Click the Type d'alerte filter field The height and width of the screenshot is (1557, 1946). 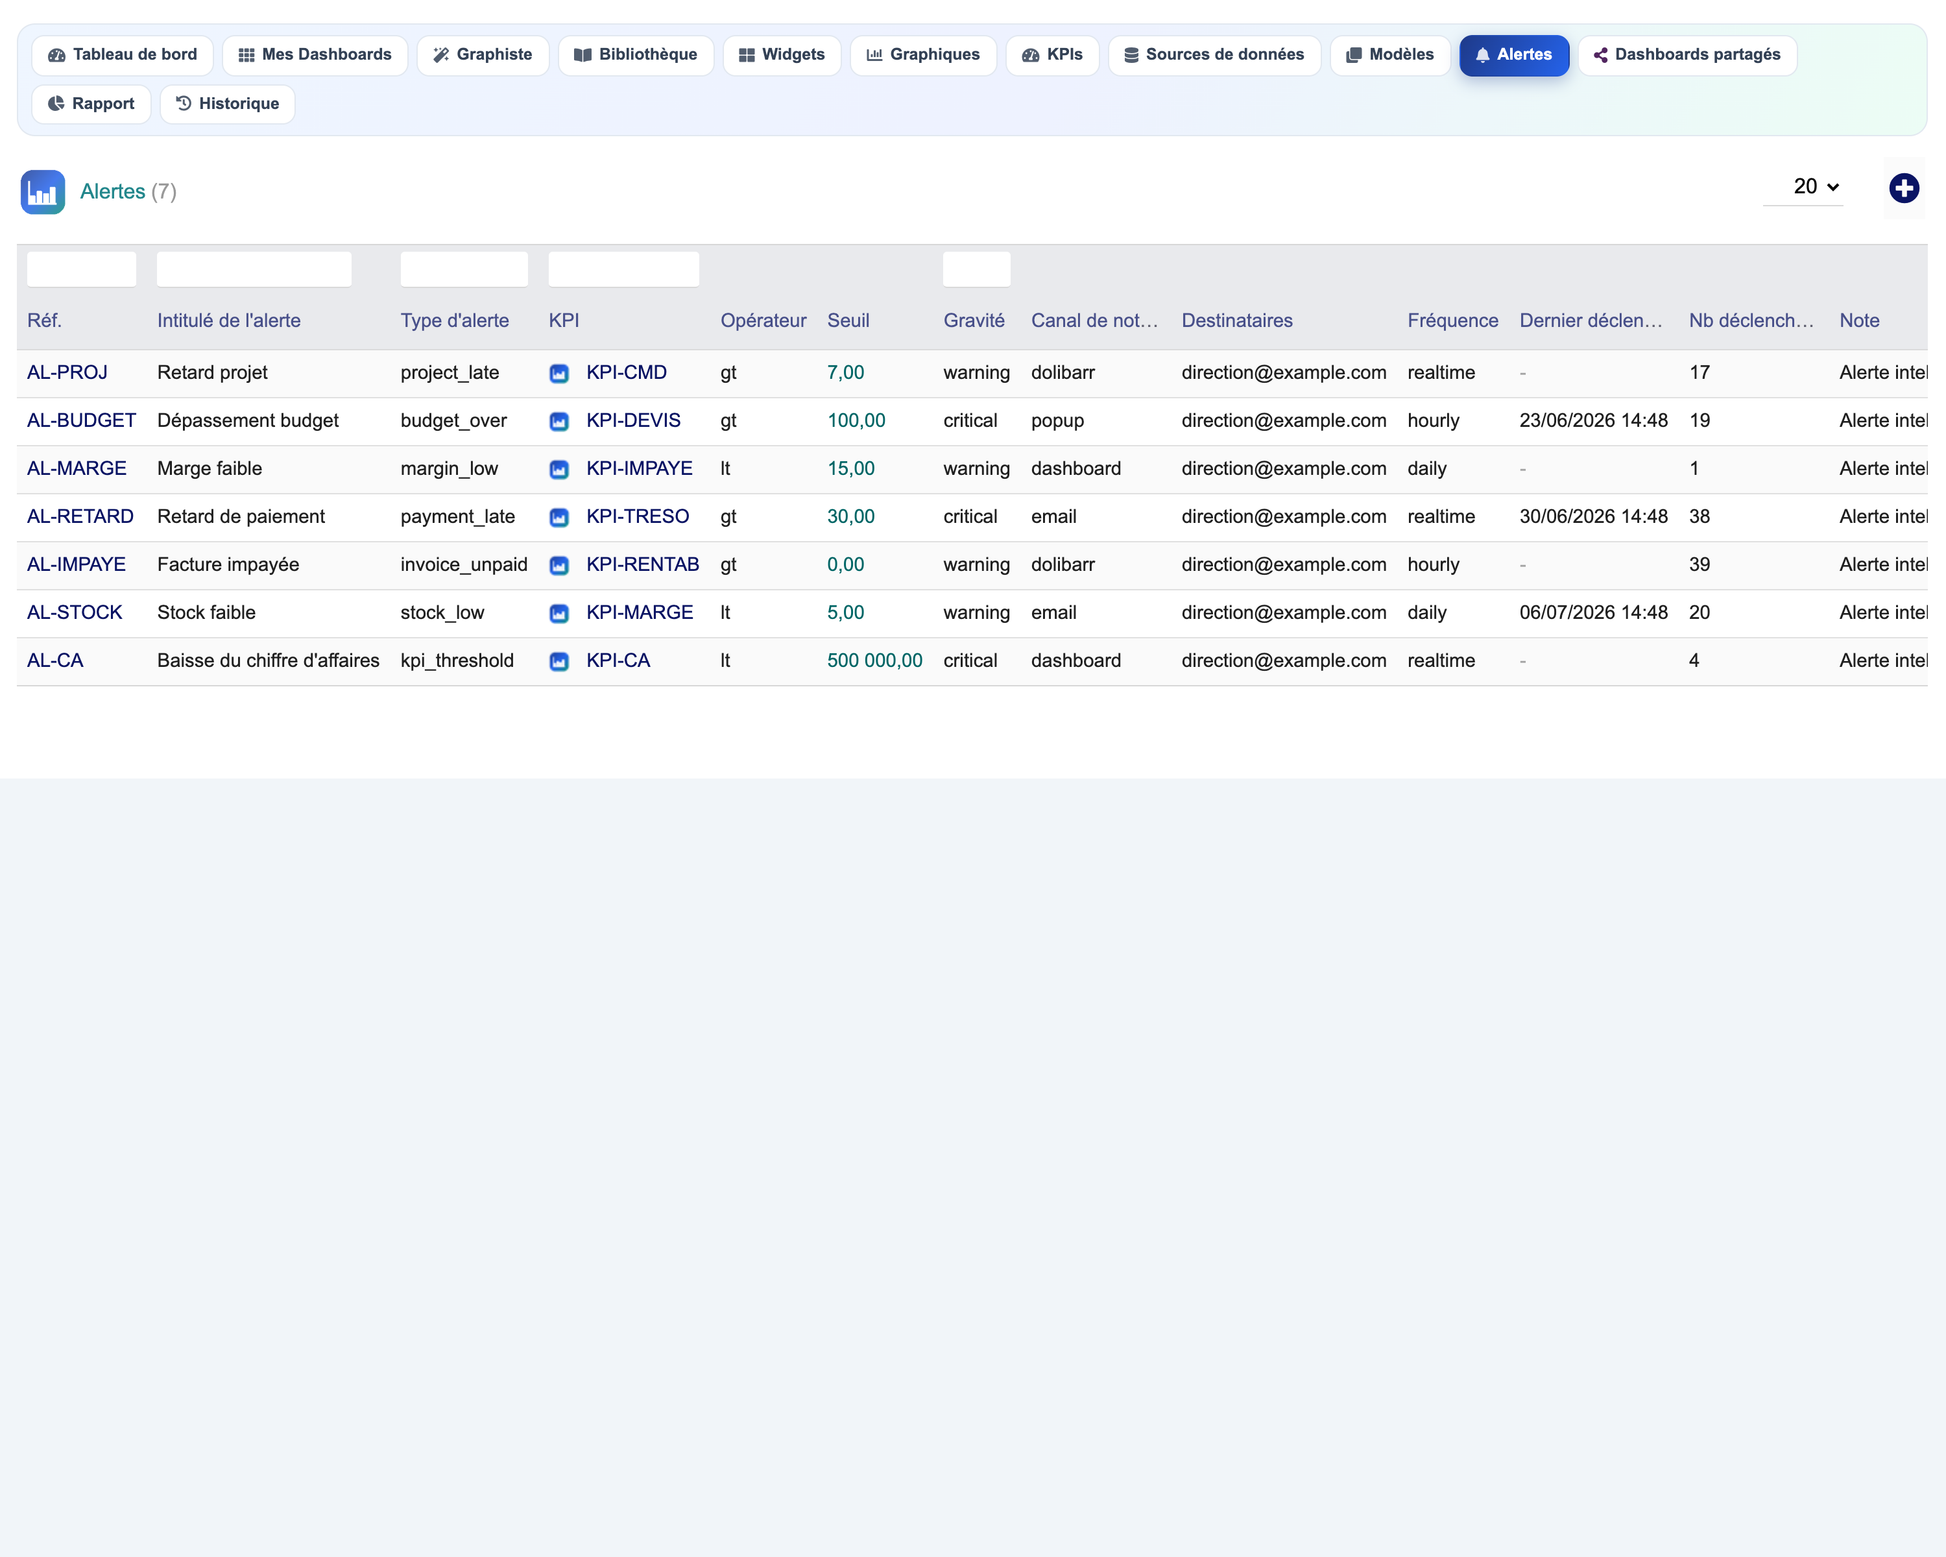(x=464, y=269)
